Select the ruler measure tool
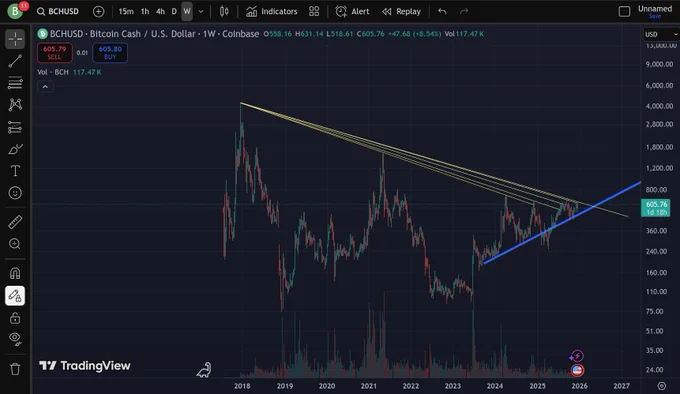680x394 pixels. coord(15,222)
